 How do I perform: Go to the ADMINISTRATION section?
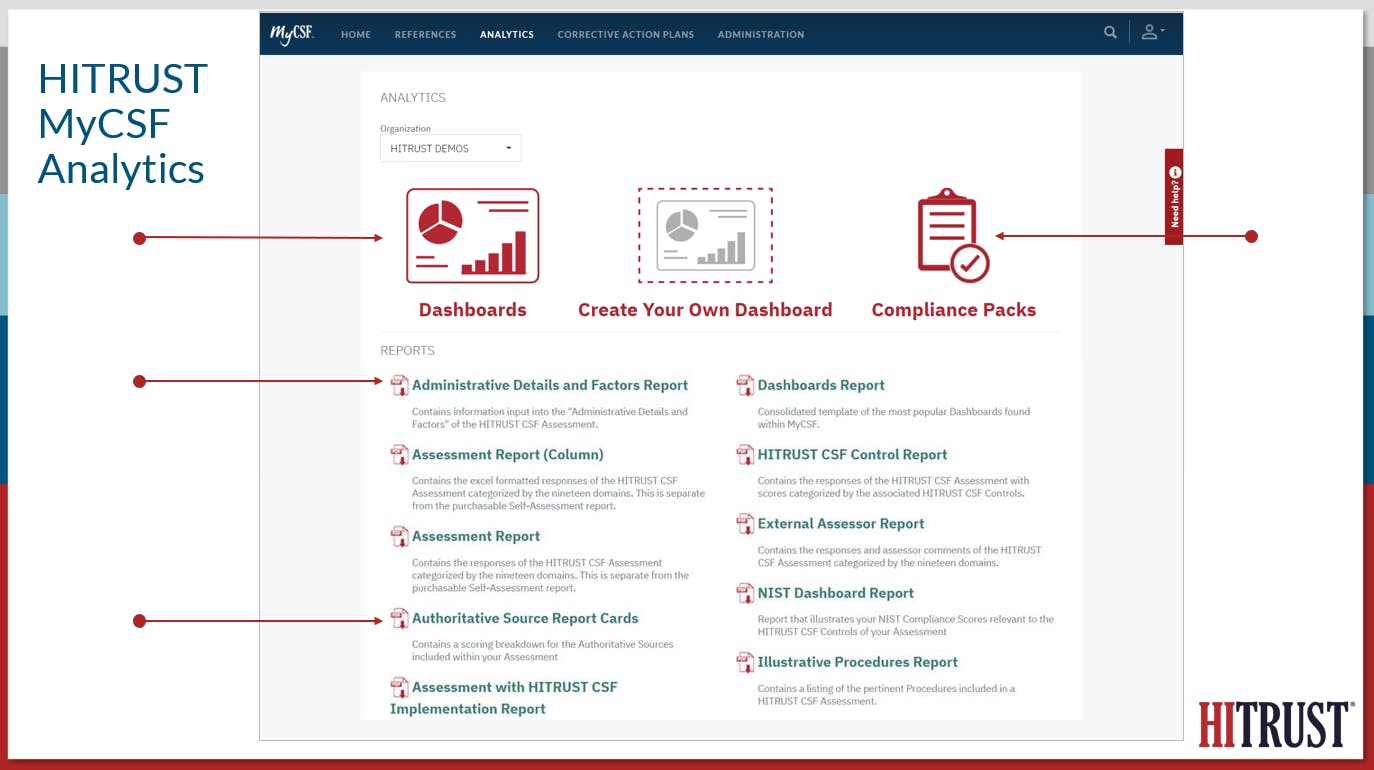point(760,34)
